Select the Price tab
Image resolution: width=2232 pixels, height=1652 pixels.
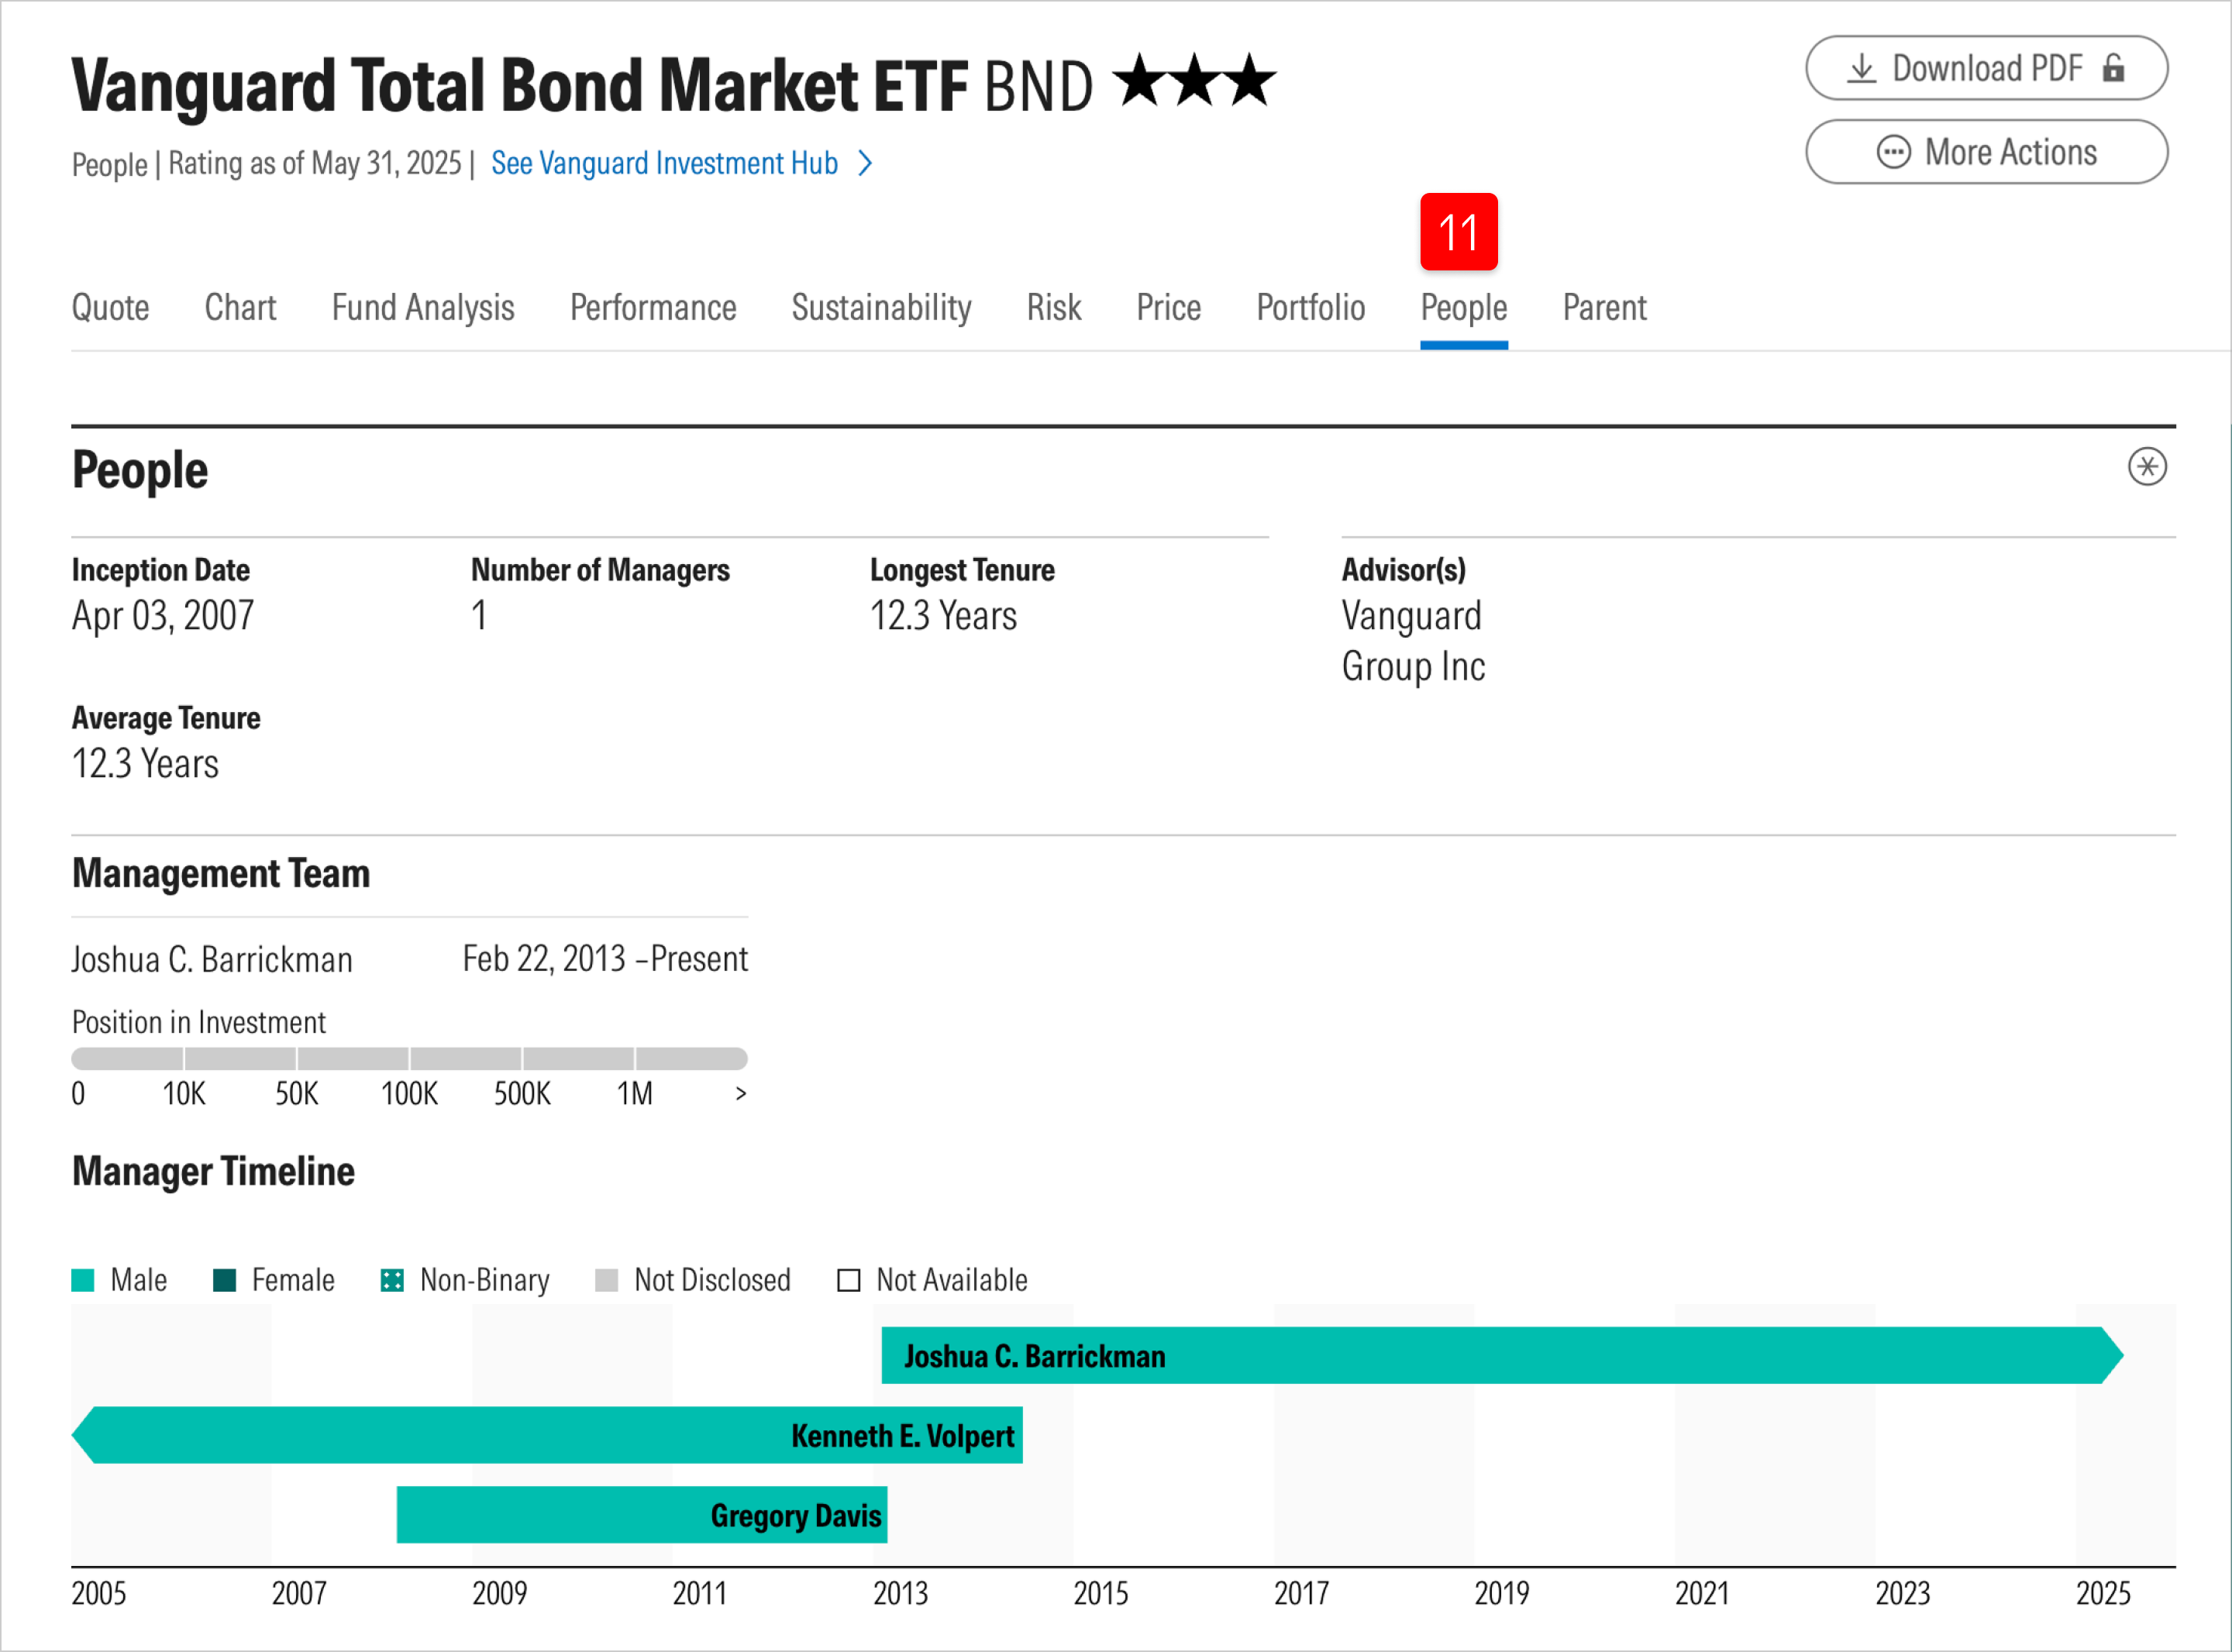click(x=1168, y=308)
